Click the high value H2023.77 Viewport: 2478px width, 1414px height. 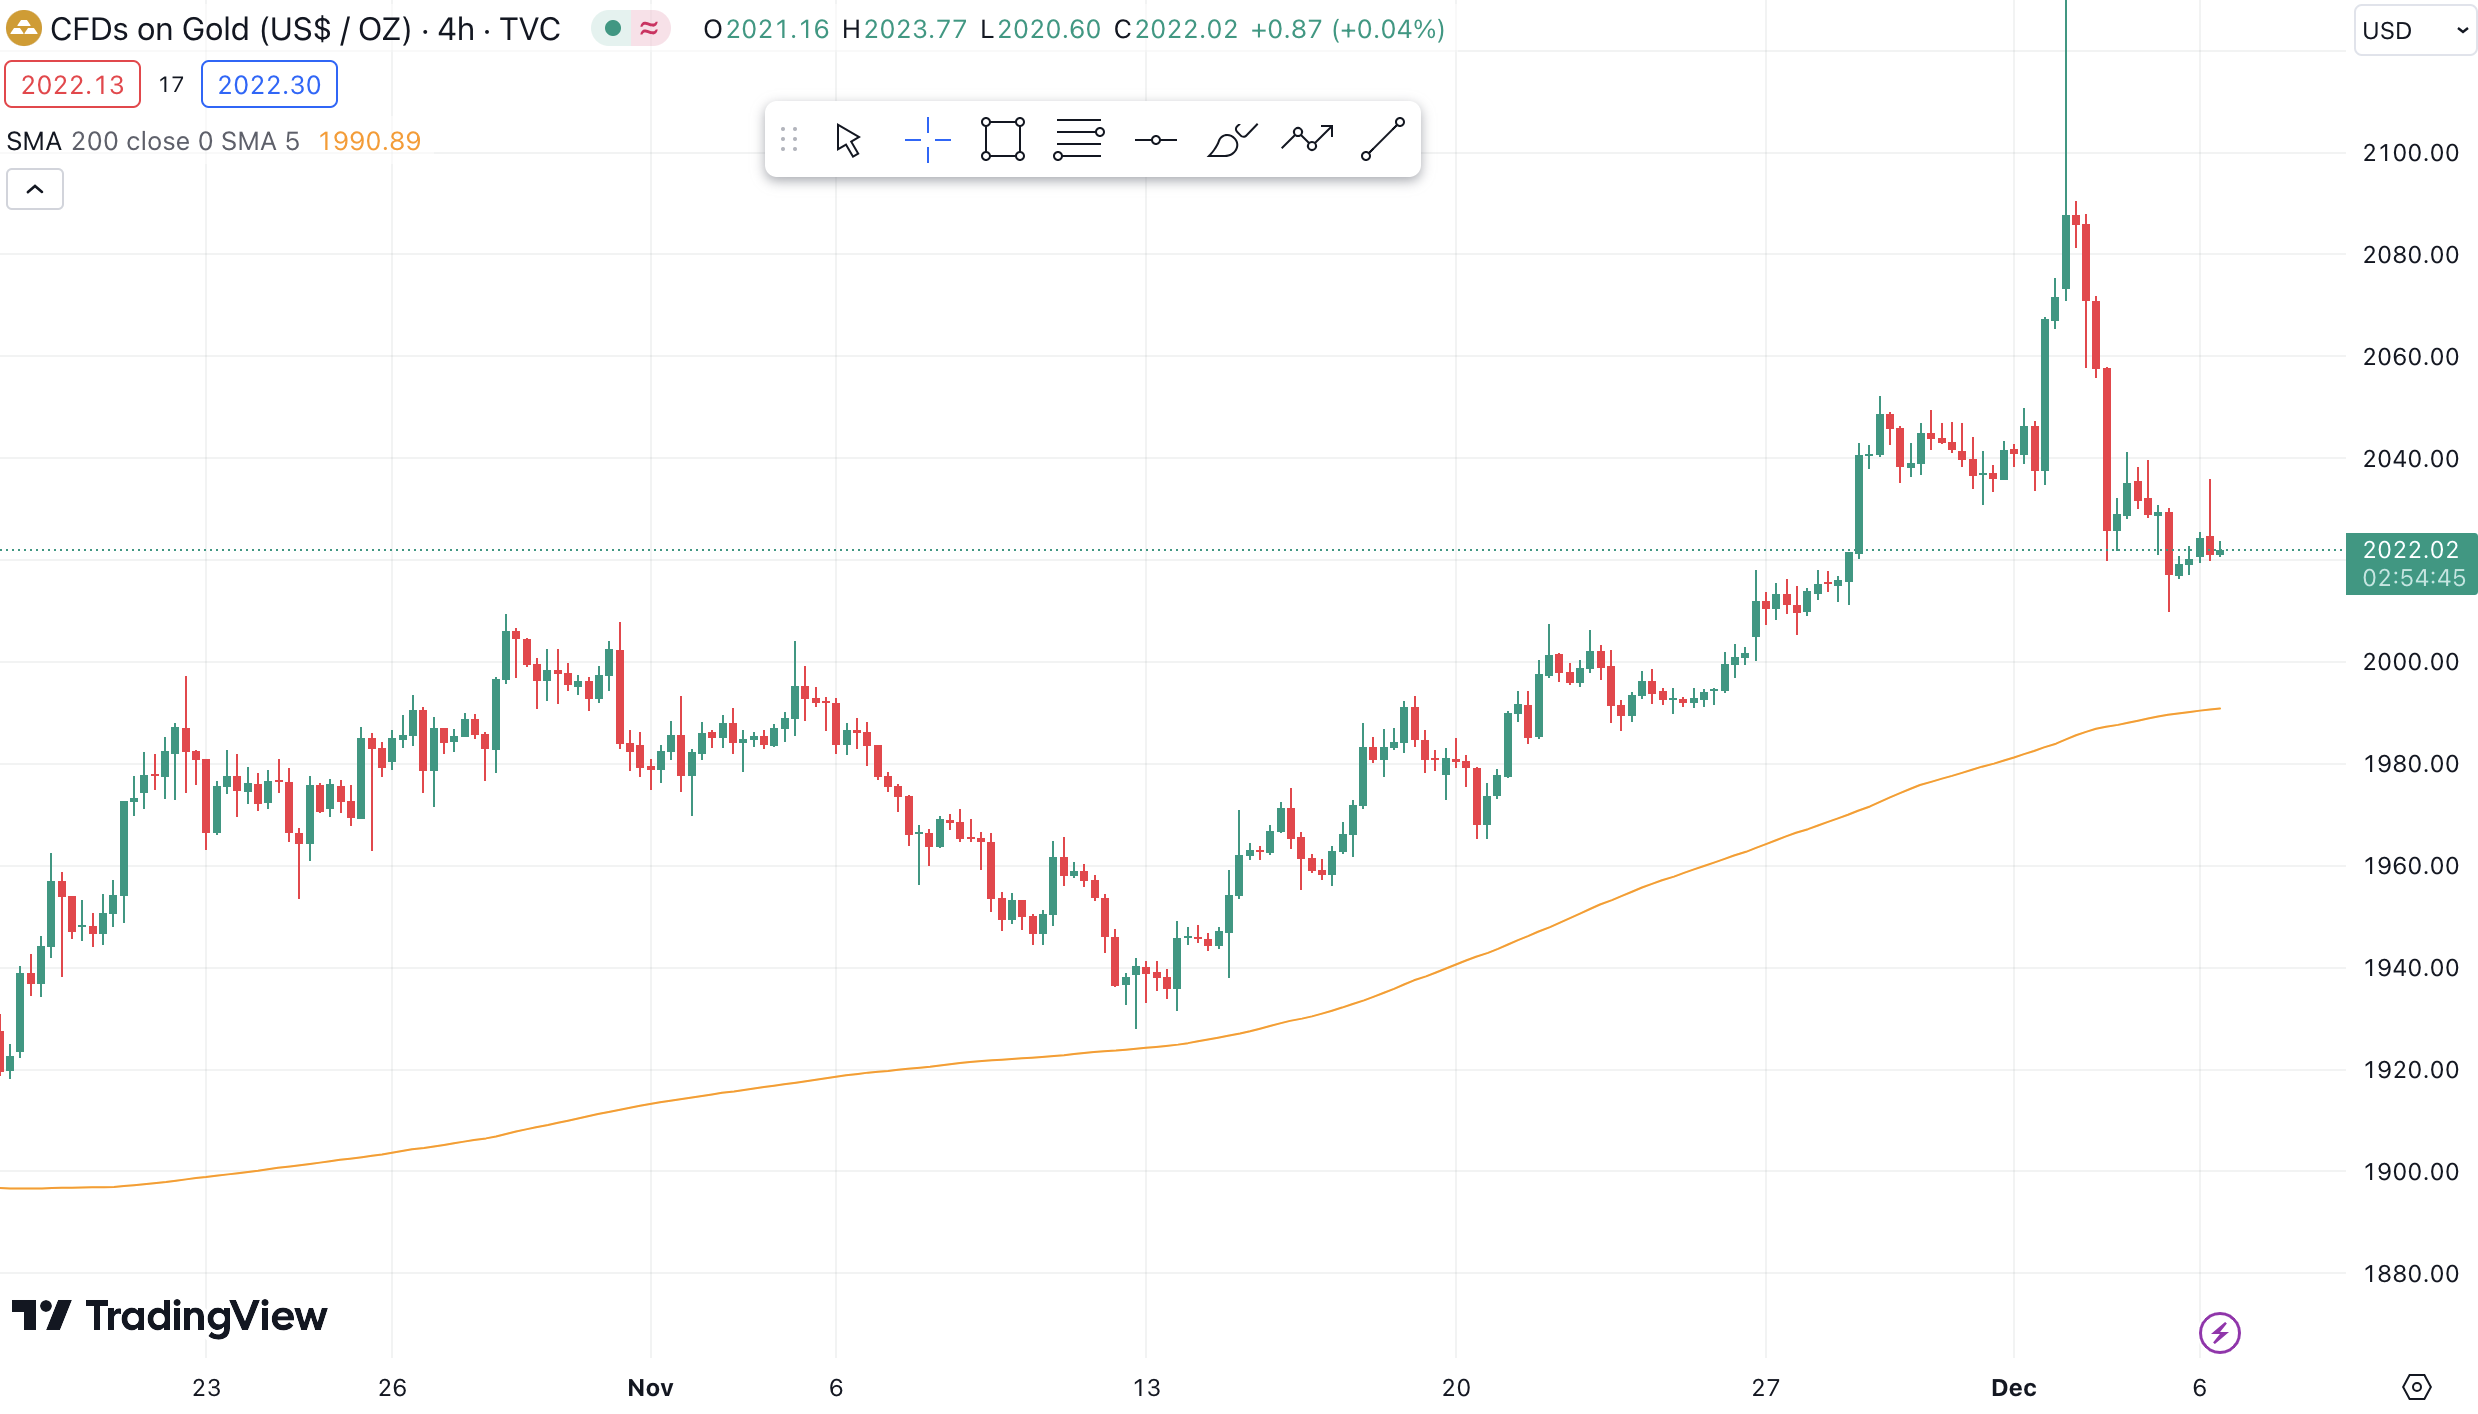904,29
